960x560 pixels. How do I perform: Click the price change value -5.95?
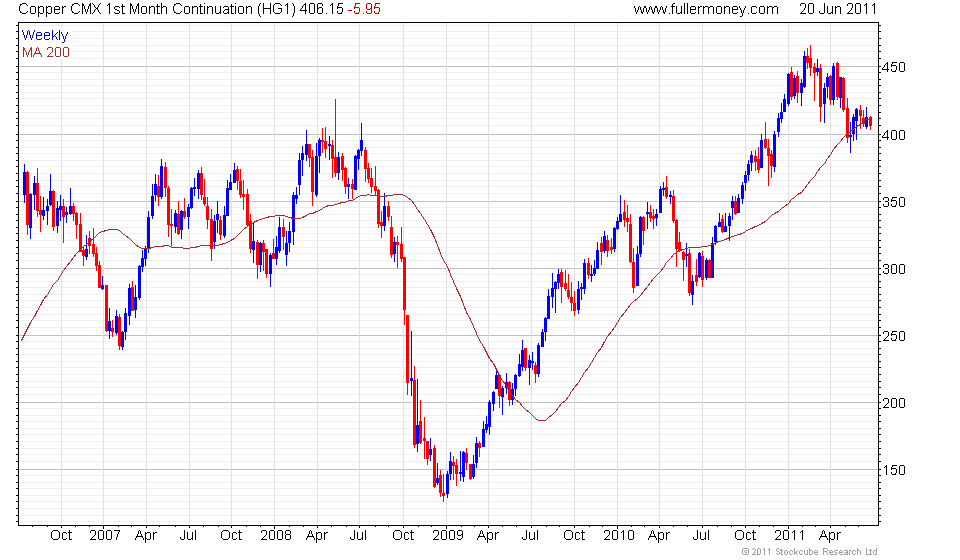coord(364,9)
